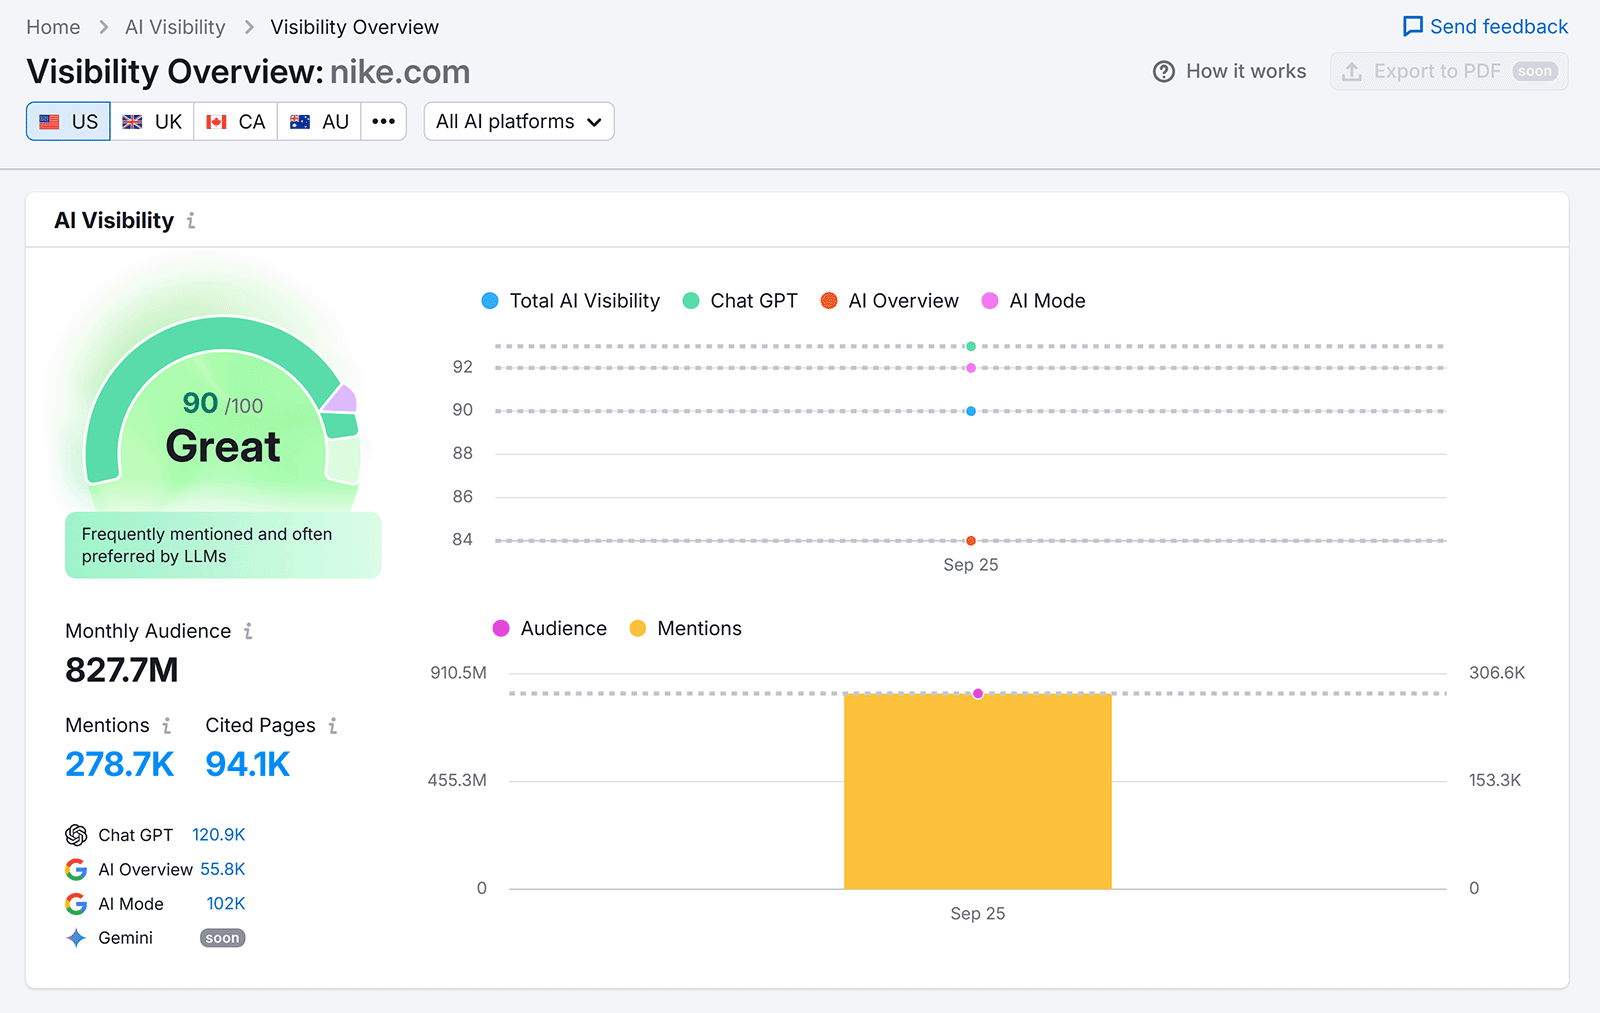Click the How it works question mark icon
Viewport: 1600px width, 1013px height.
point(1163,71)
